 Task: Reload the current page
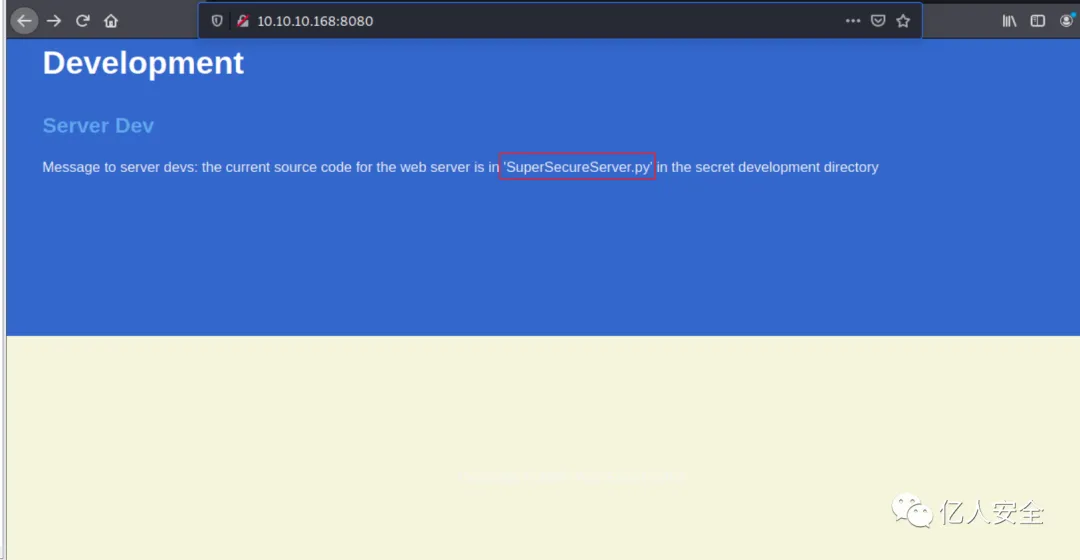[83, 21]
